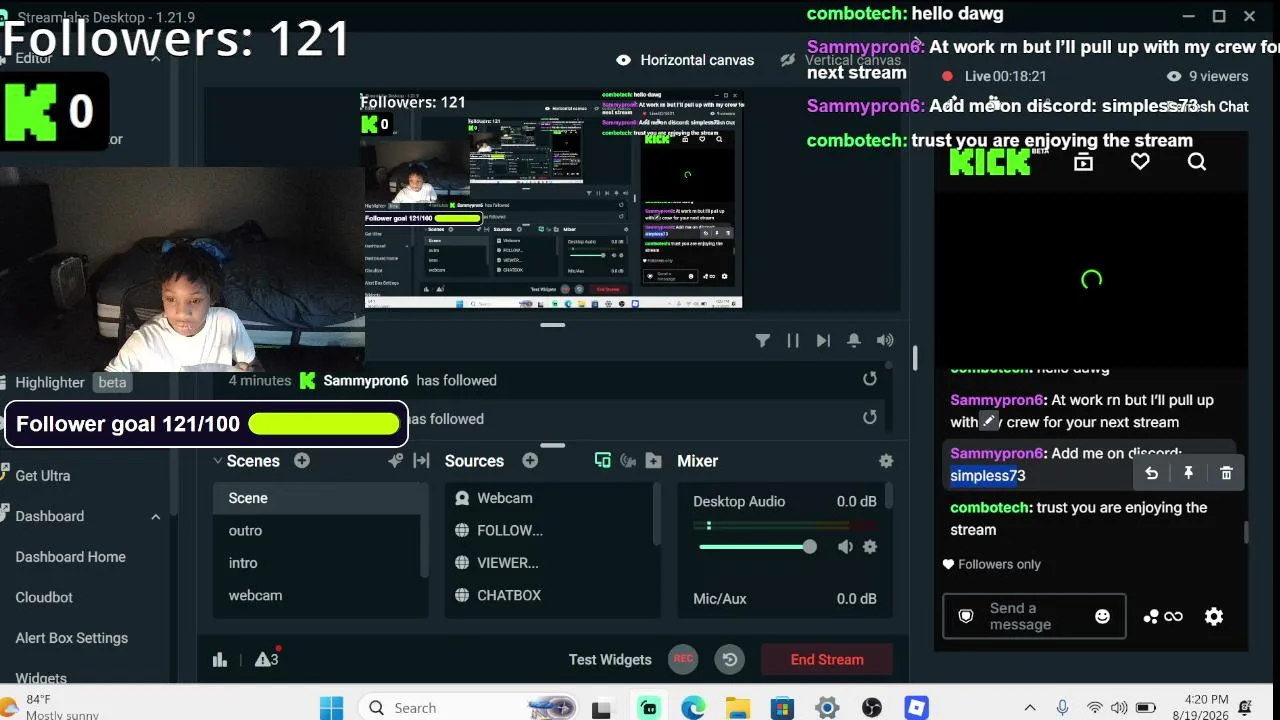This screenshot has height=720, width=1280.
Task: Click Get Ultra in sidebar
Action: (43, 476)
